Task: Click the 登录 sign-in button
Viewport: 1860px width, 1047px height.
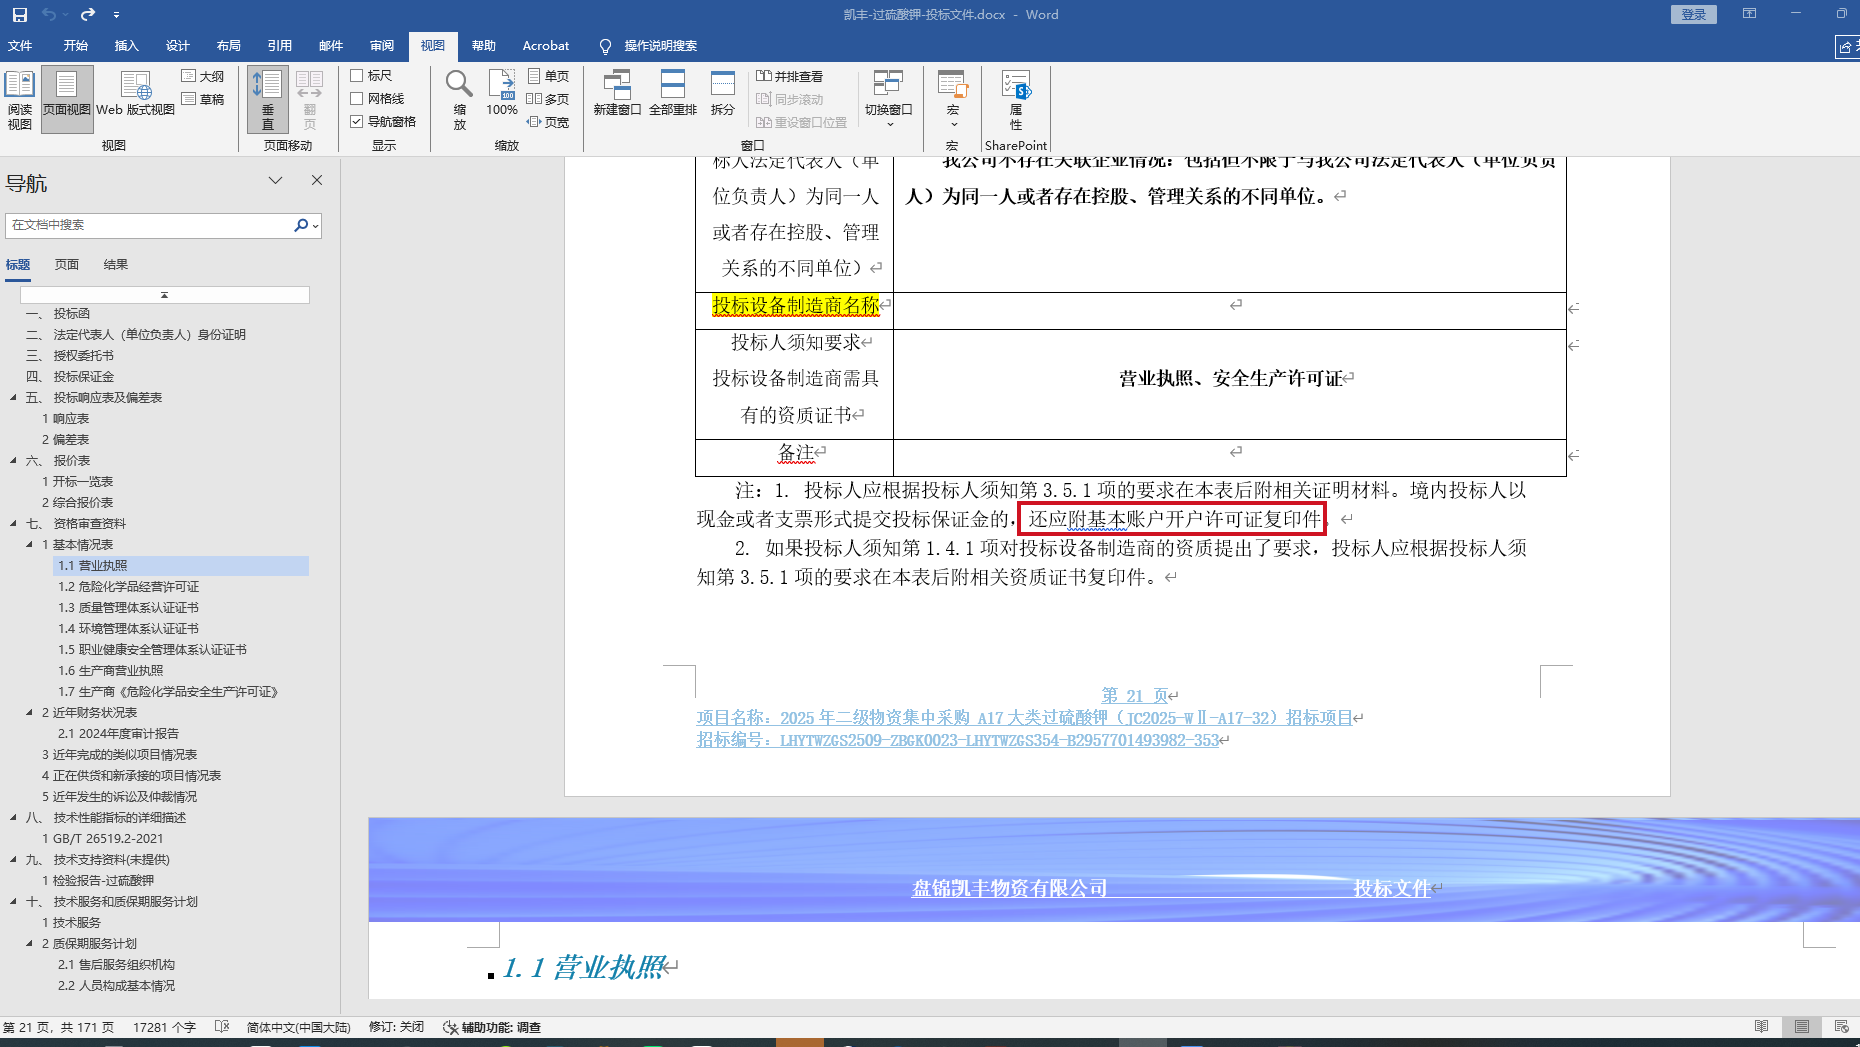Action: tap(1694, 14)
